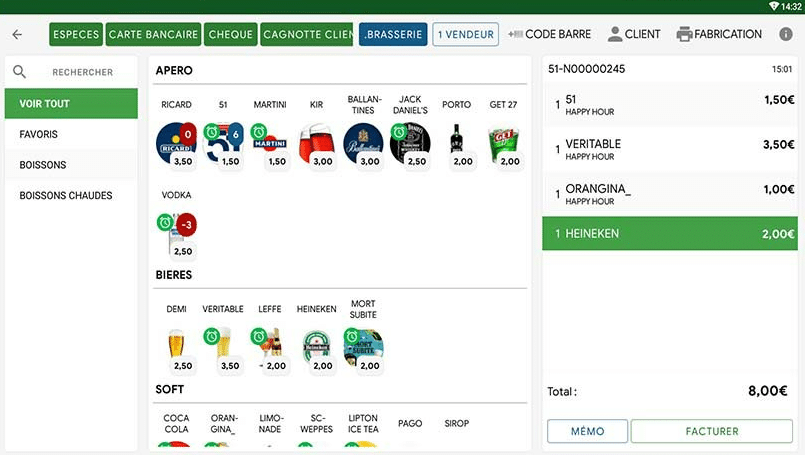Pay with Carte Bancaire

tap(153, 34)
